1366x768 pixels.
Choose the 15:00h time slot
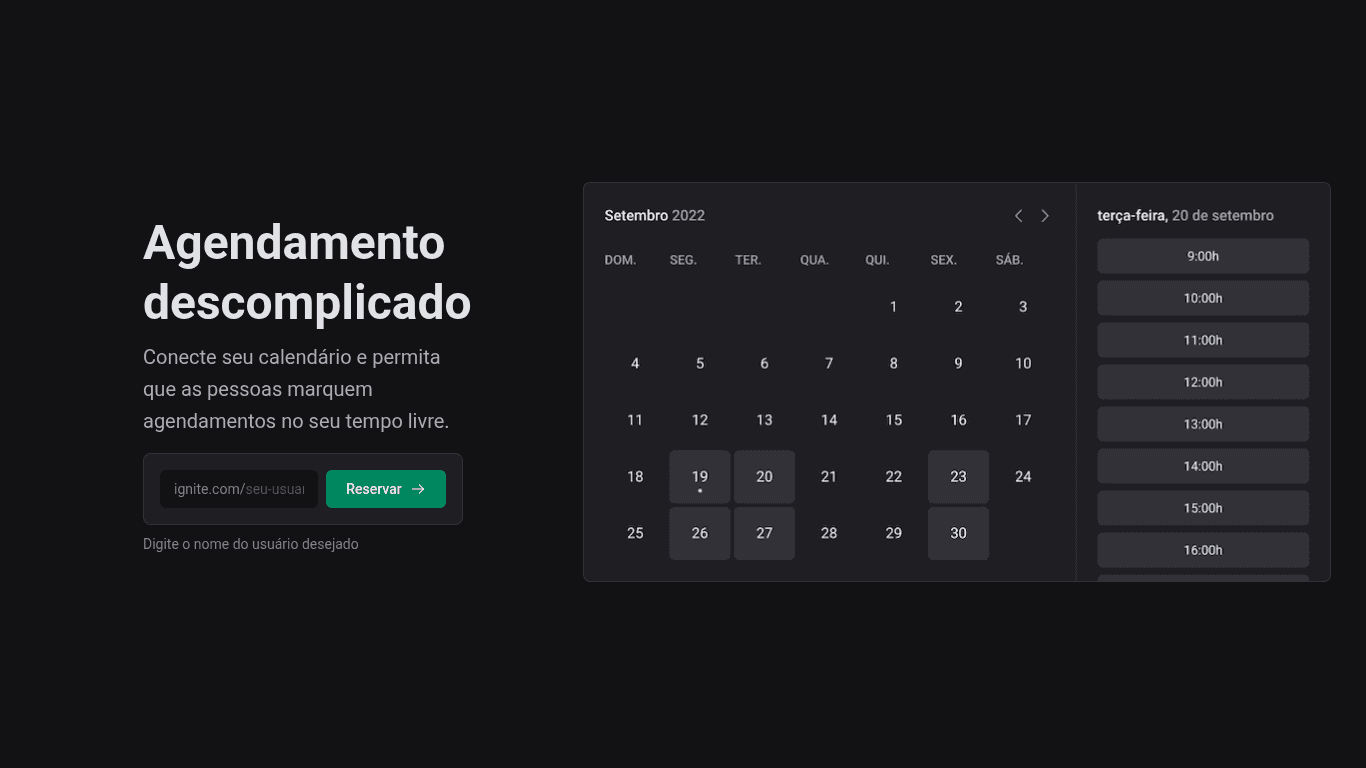(x=1202, y=508)
